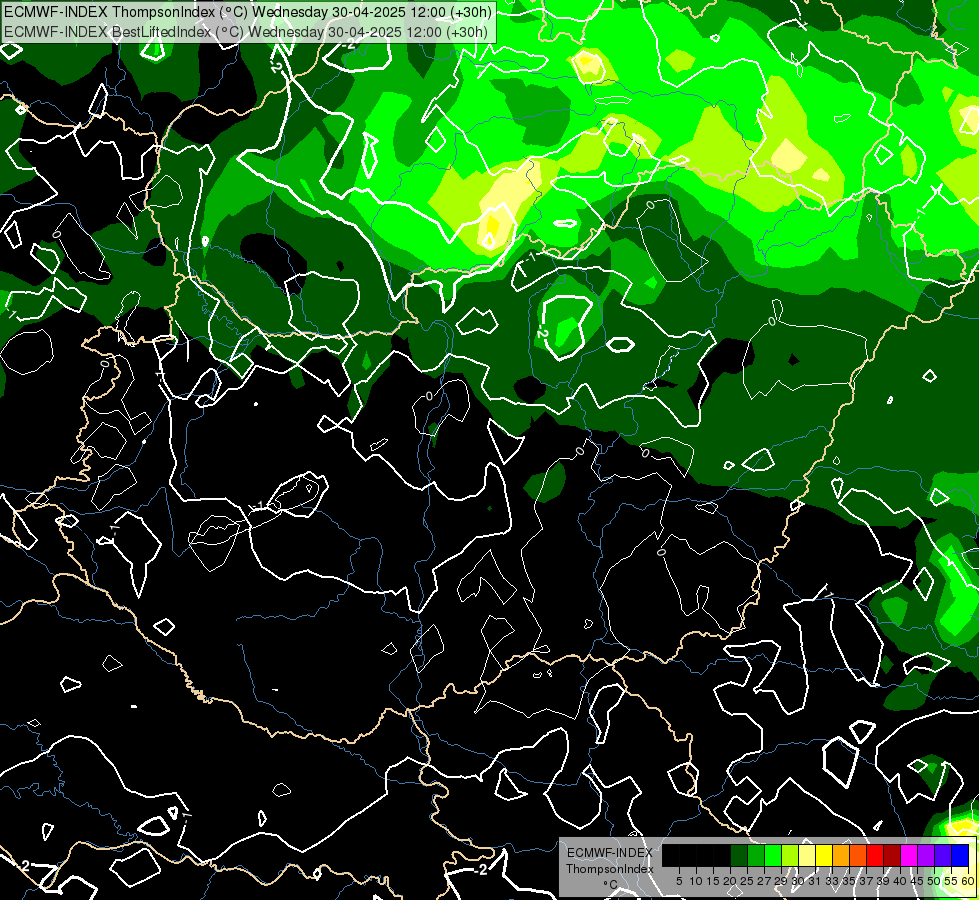Select the pure yellow legend swatch (31-33)

pyautogui.click(x=824, y=855)
